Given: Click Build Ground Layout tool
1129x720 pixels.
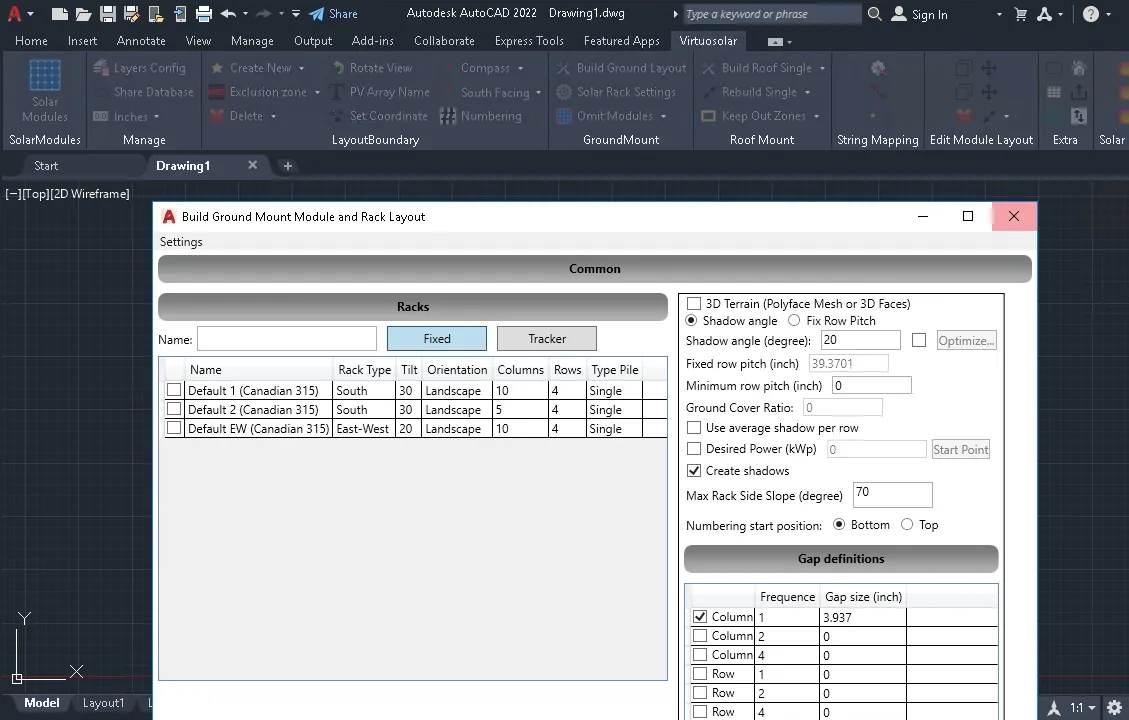Looking at the screenshot, I should pyautogui.click(x=622, y=68).
